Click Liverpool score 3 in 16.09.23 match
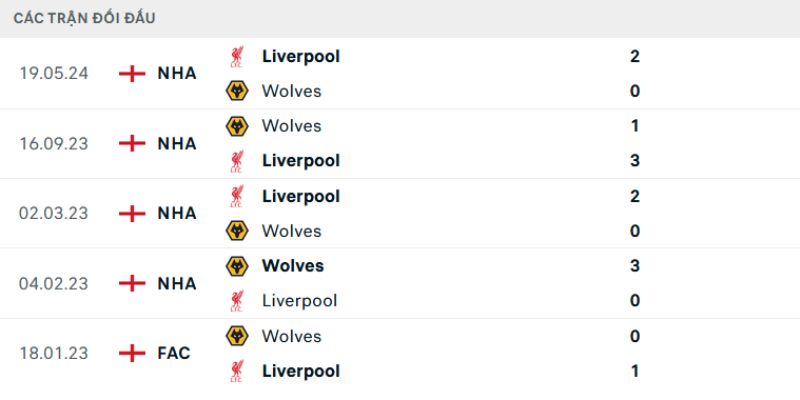Image resolution: width=800 pixels, height=400 pixels. pyautogui.click(x=635, y=161)
